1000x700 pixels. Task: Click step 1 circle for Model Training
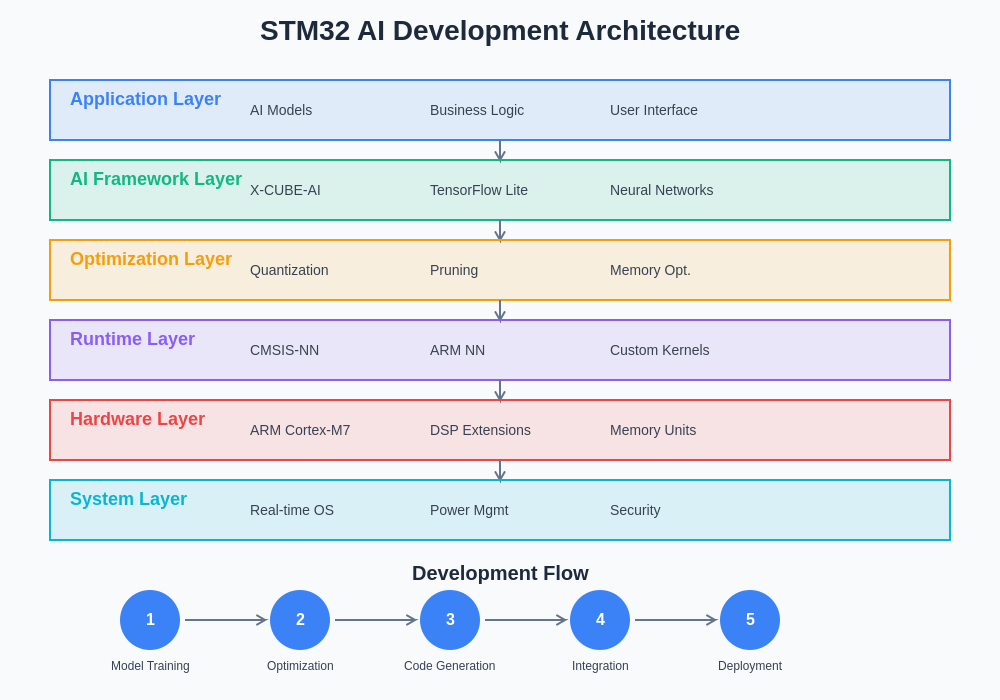pyautogui.click(x=150, y=620)
